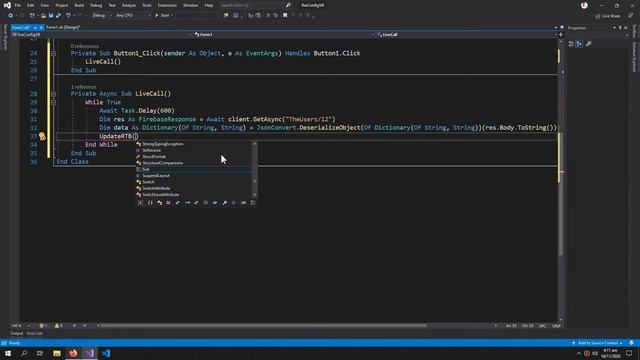640x360 pixels.
Task: Click the Live Share button
Action: pos(608,16)
